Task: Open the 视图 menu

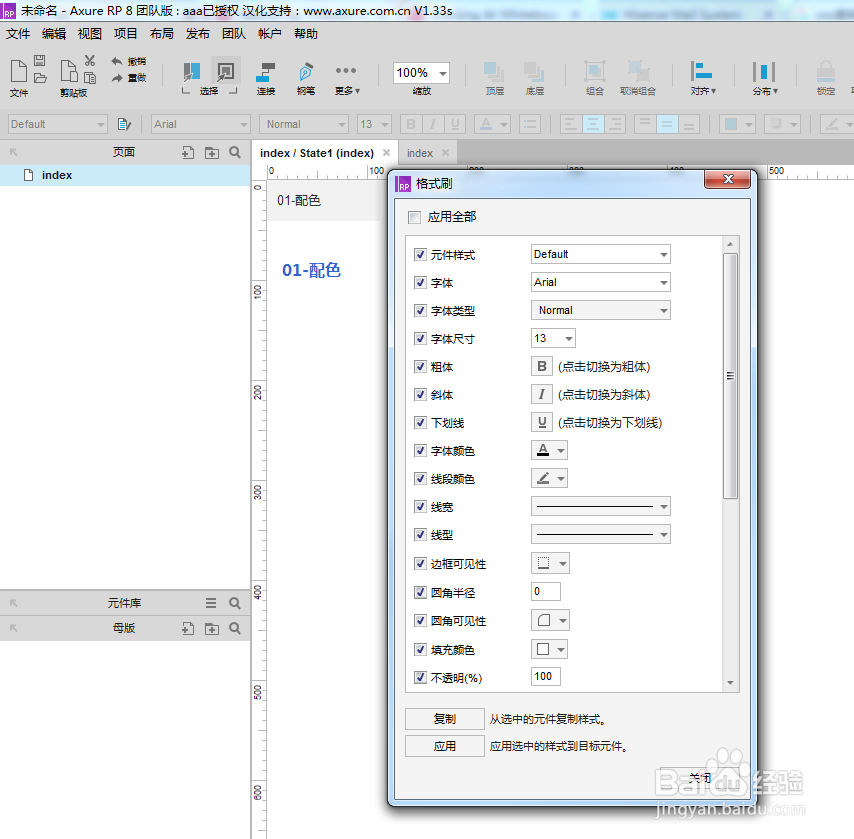Action: (x=89, y=34)
